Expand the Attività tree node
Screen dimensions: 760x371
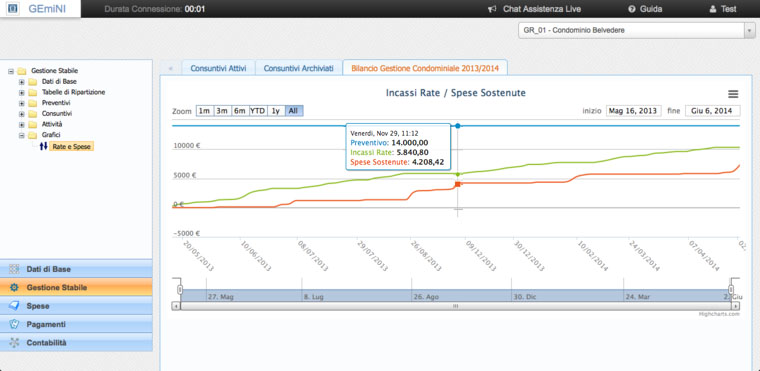point(21,124)
